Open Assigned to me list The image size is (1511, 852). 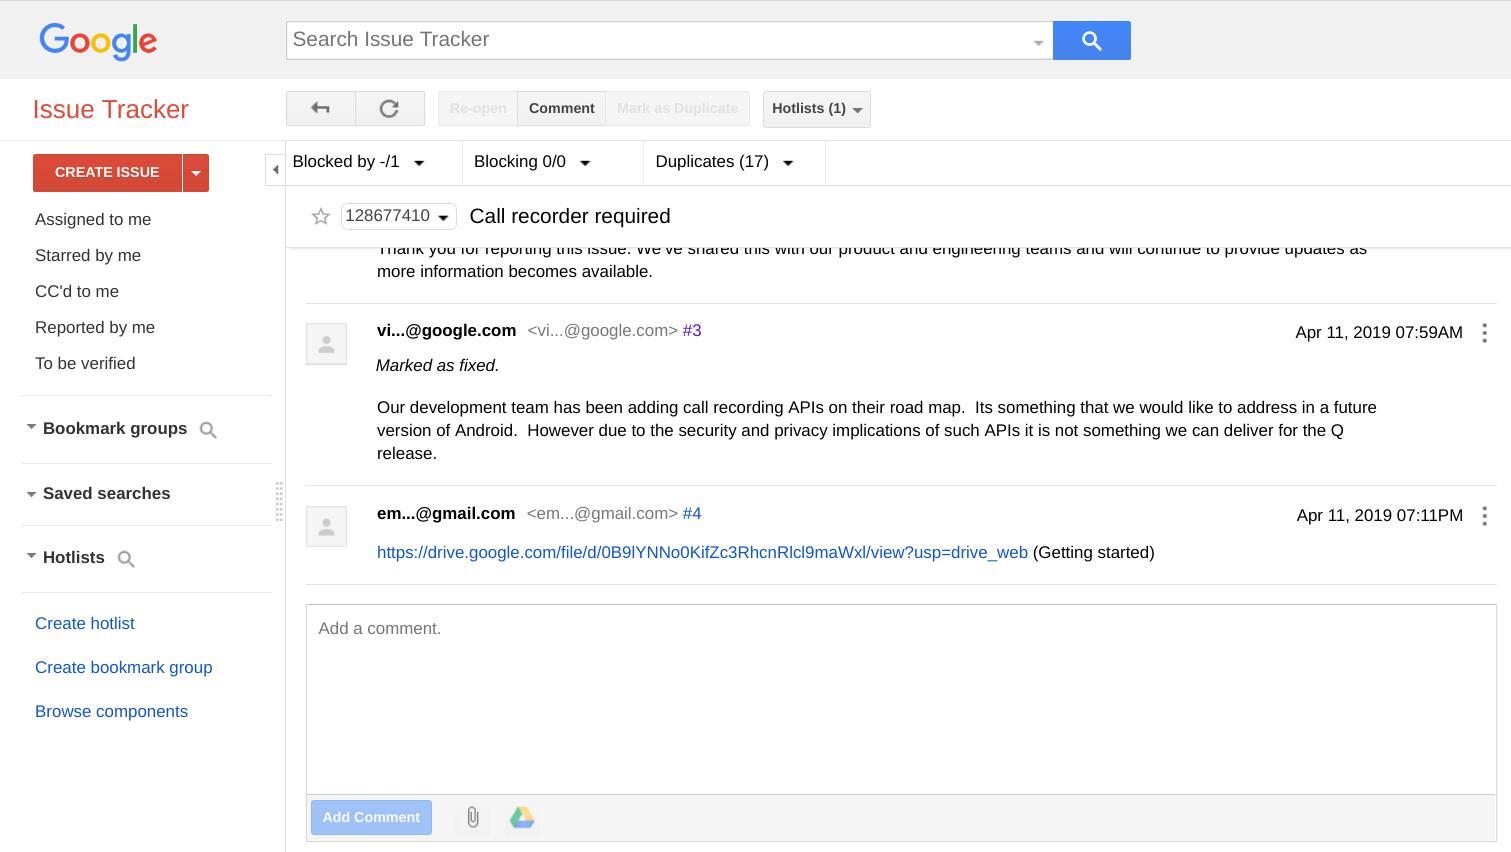(x=93, y=219)
